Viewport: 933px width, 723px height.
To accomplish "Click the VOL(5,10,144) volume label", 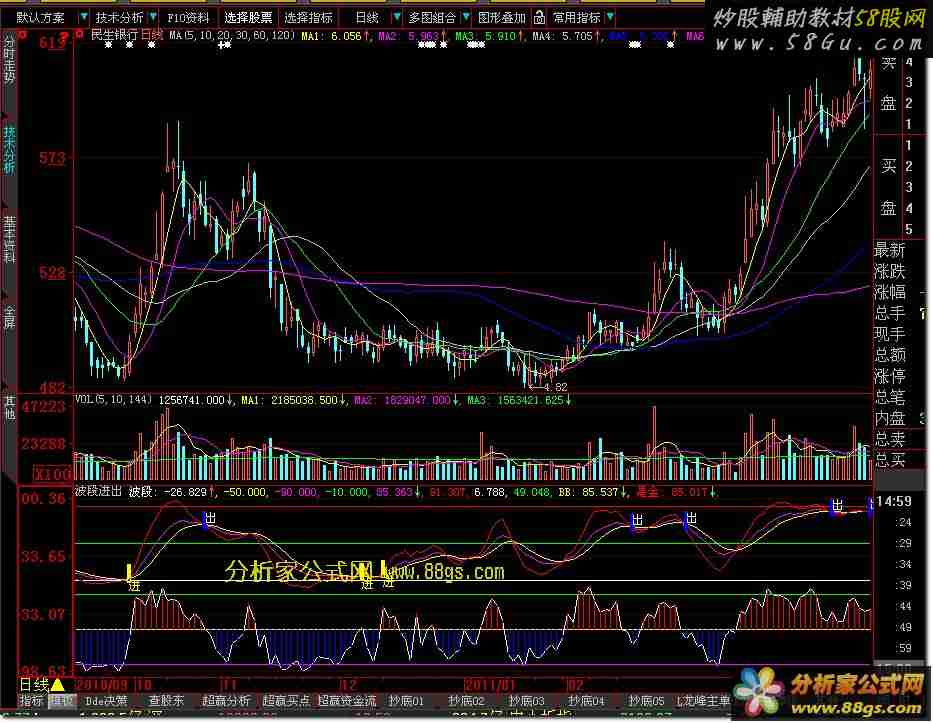I will (x=113, y=400).
